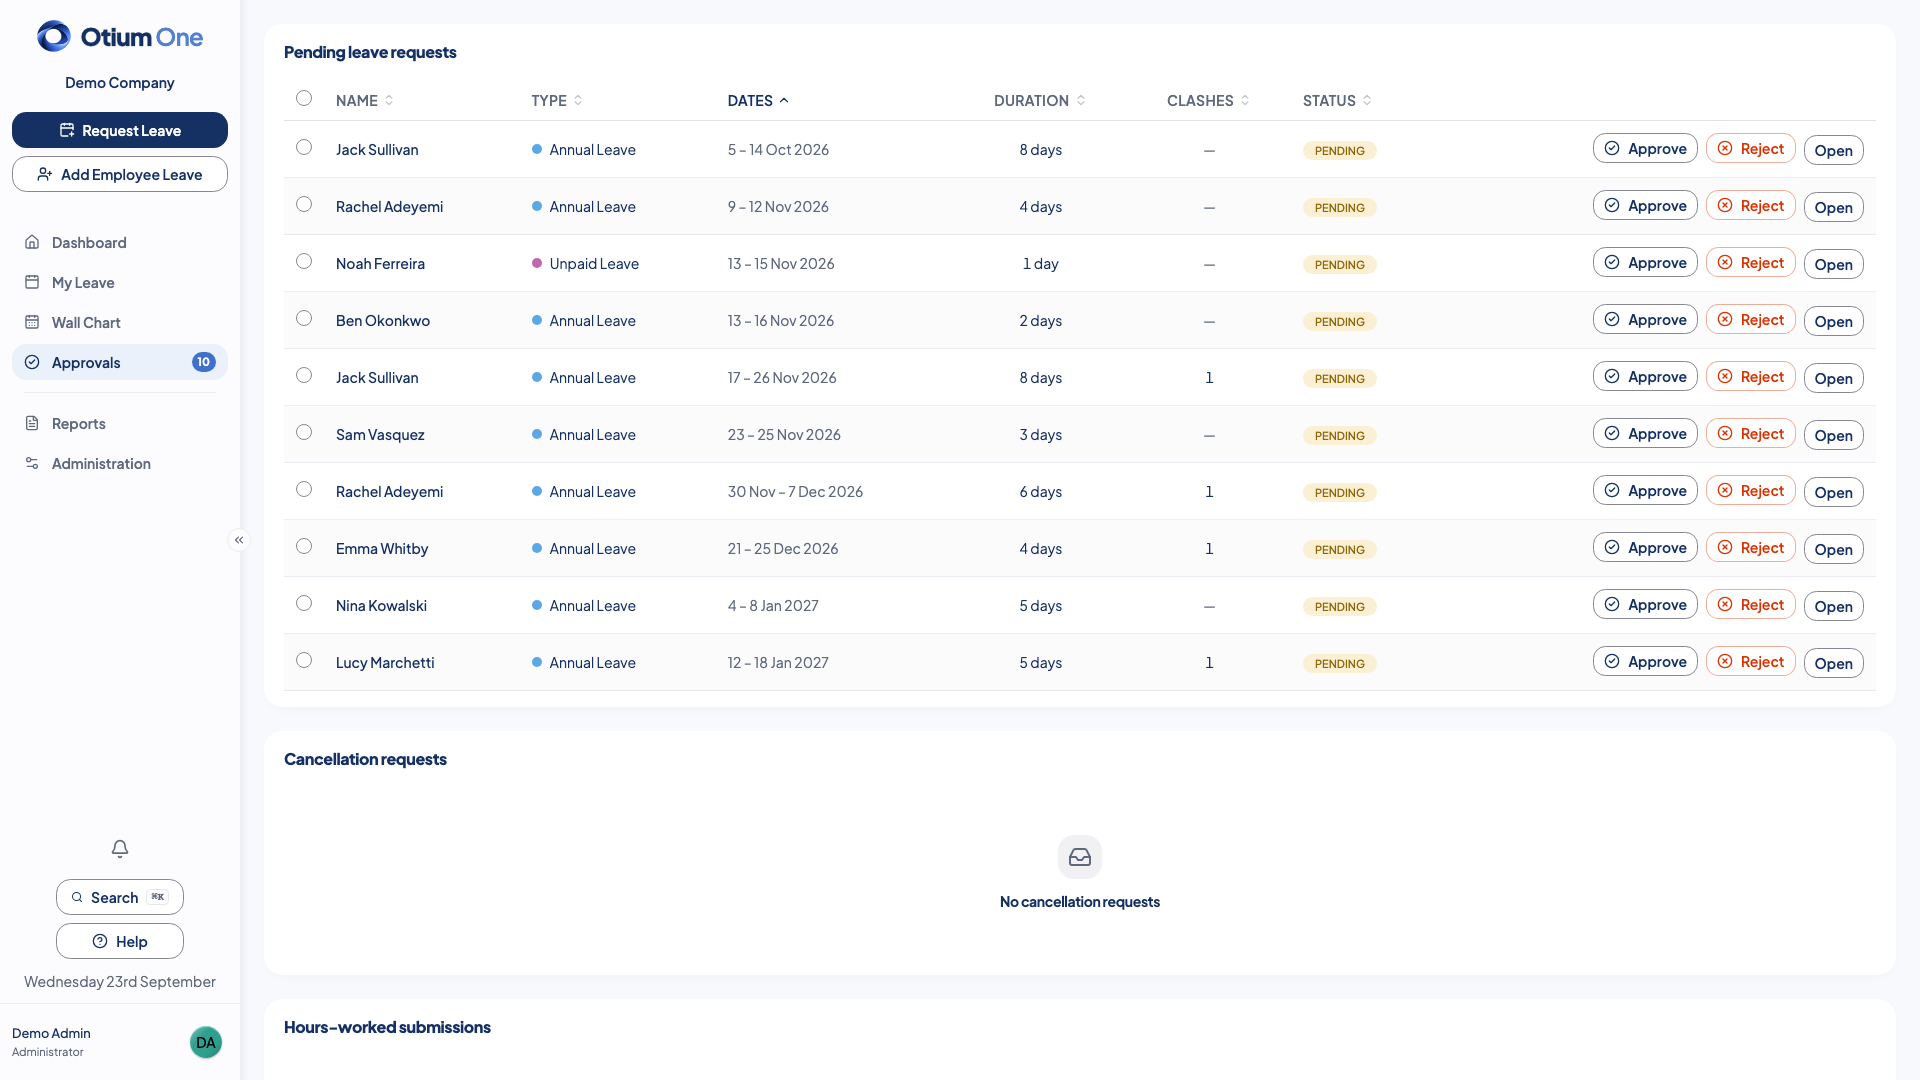
Task: Approve Jack Sullivan's 5–14 Oct leave
Action: click(x=1645, y=148)
